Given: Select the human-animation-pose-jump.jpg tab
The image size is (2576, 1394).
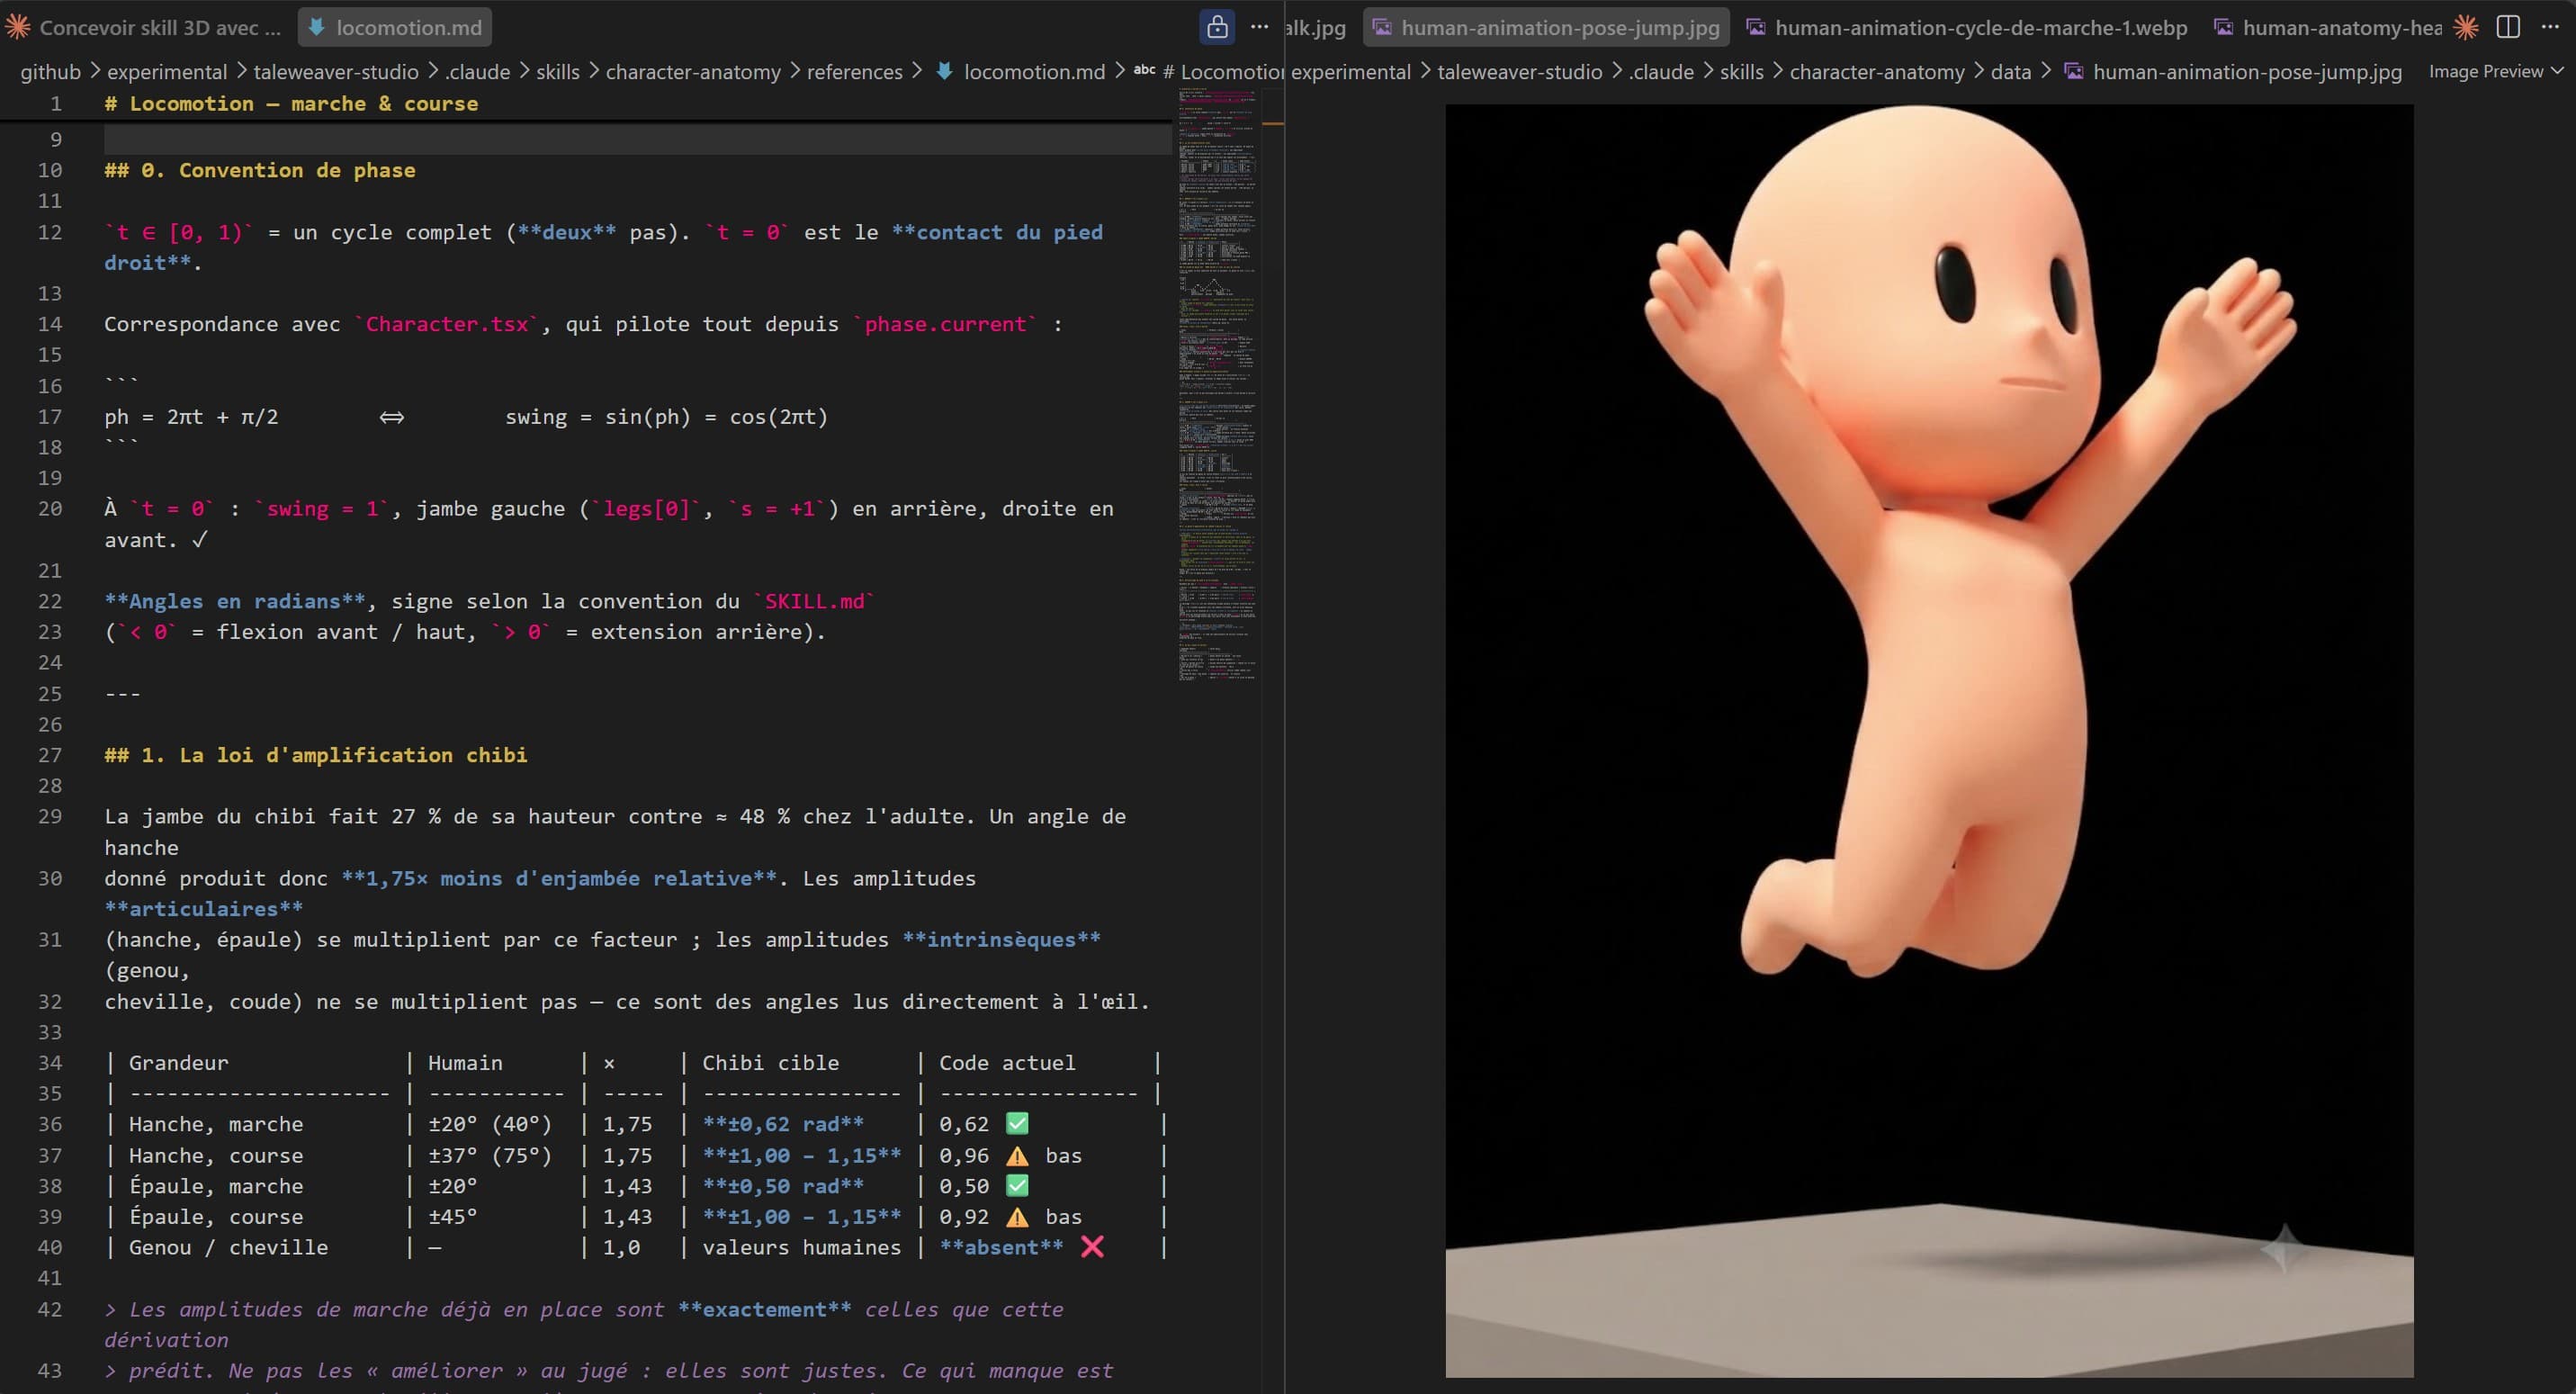Looking at the screenshot, I should pyautogui.click(x=1546, y=27).
